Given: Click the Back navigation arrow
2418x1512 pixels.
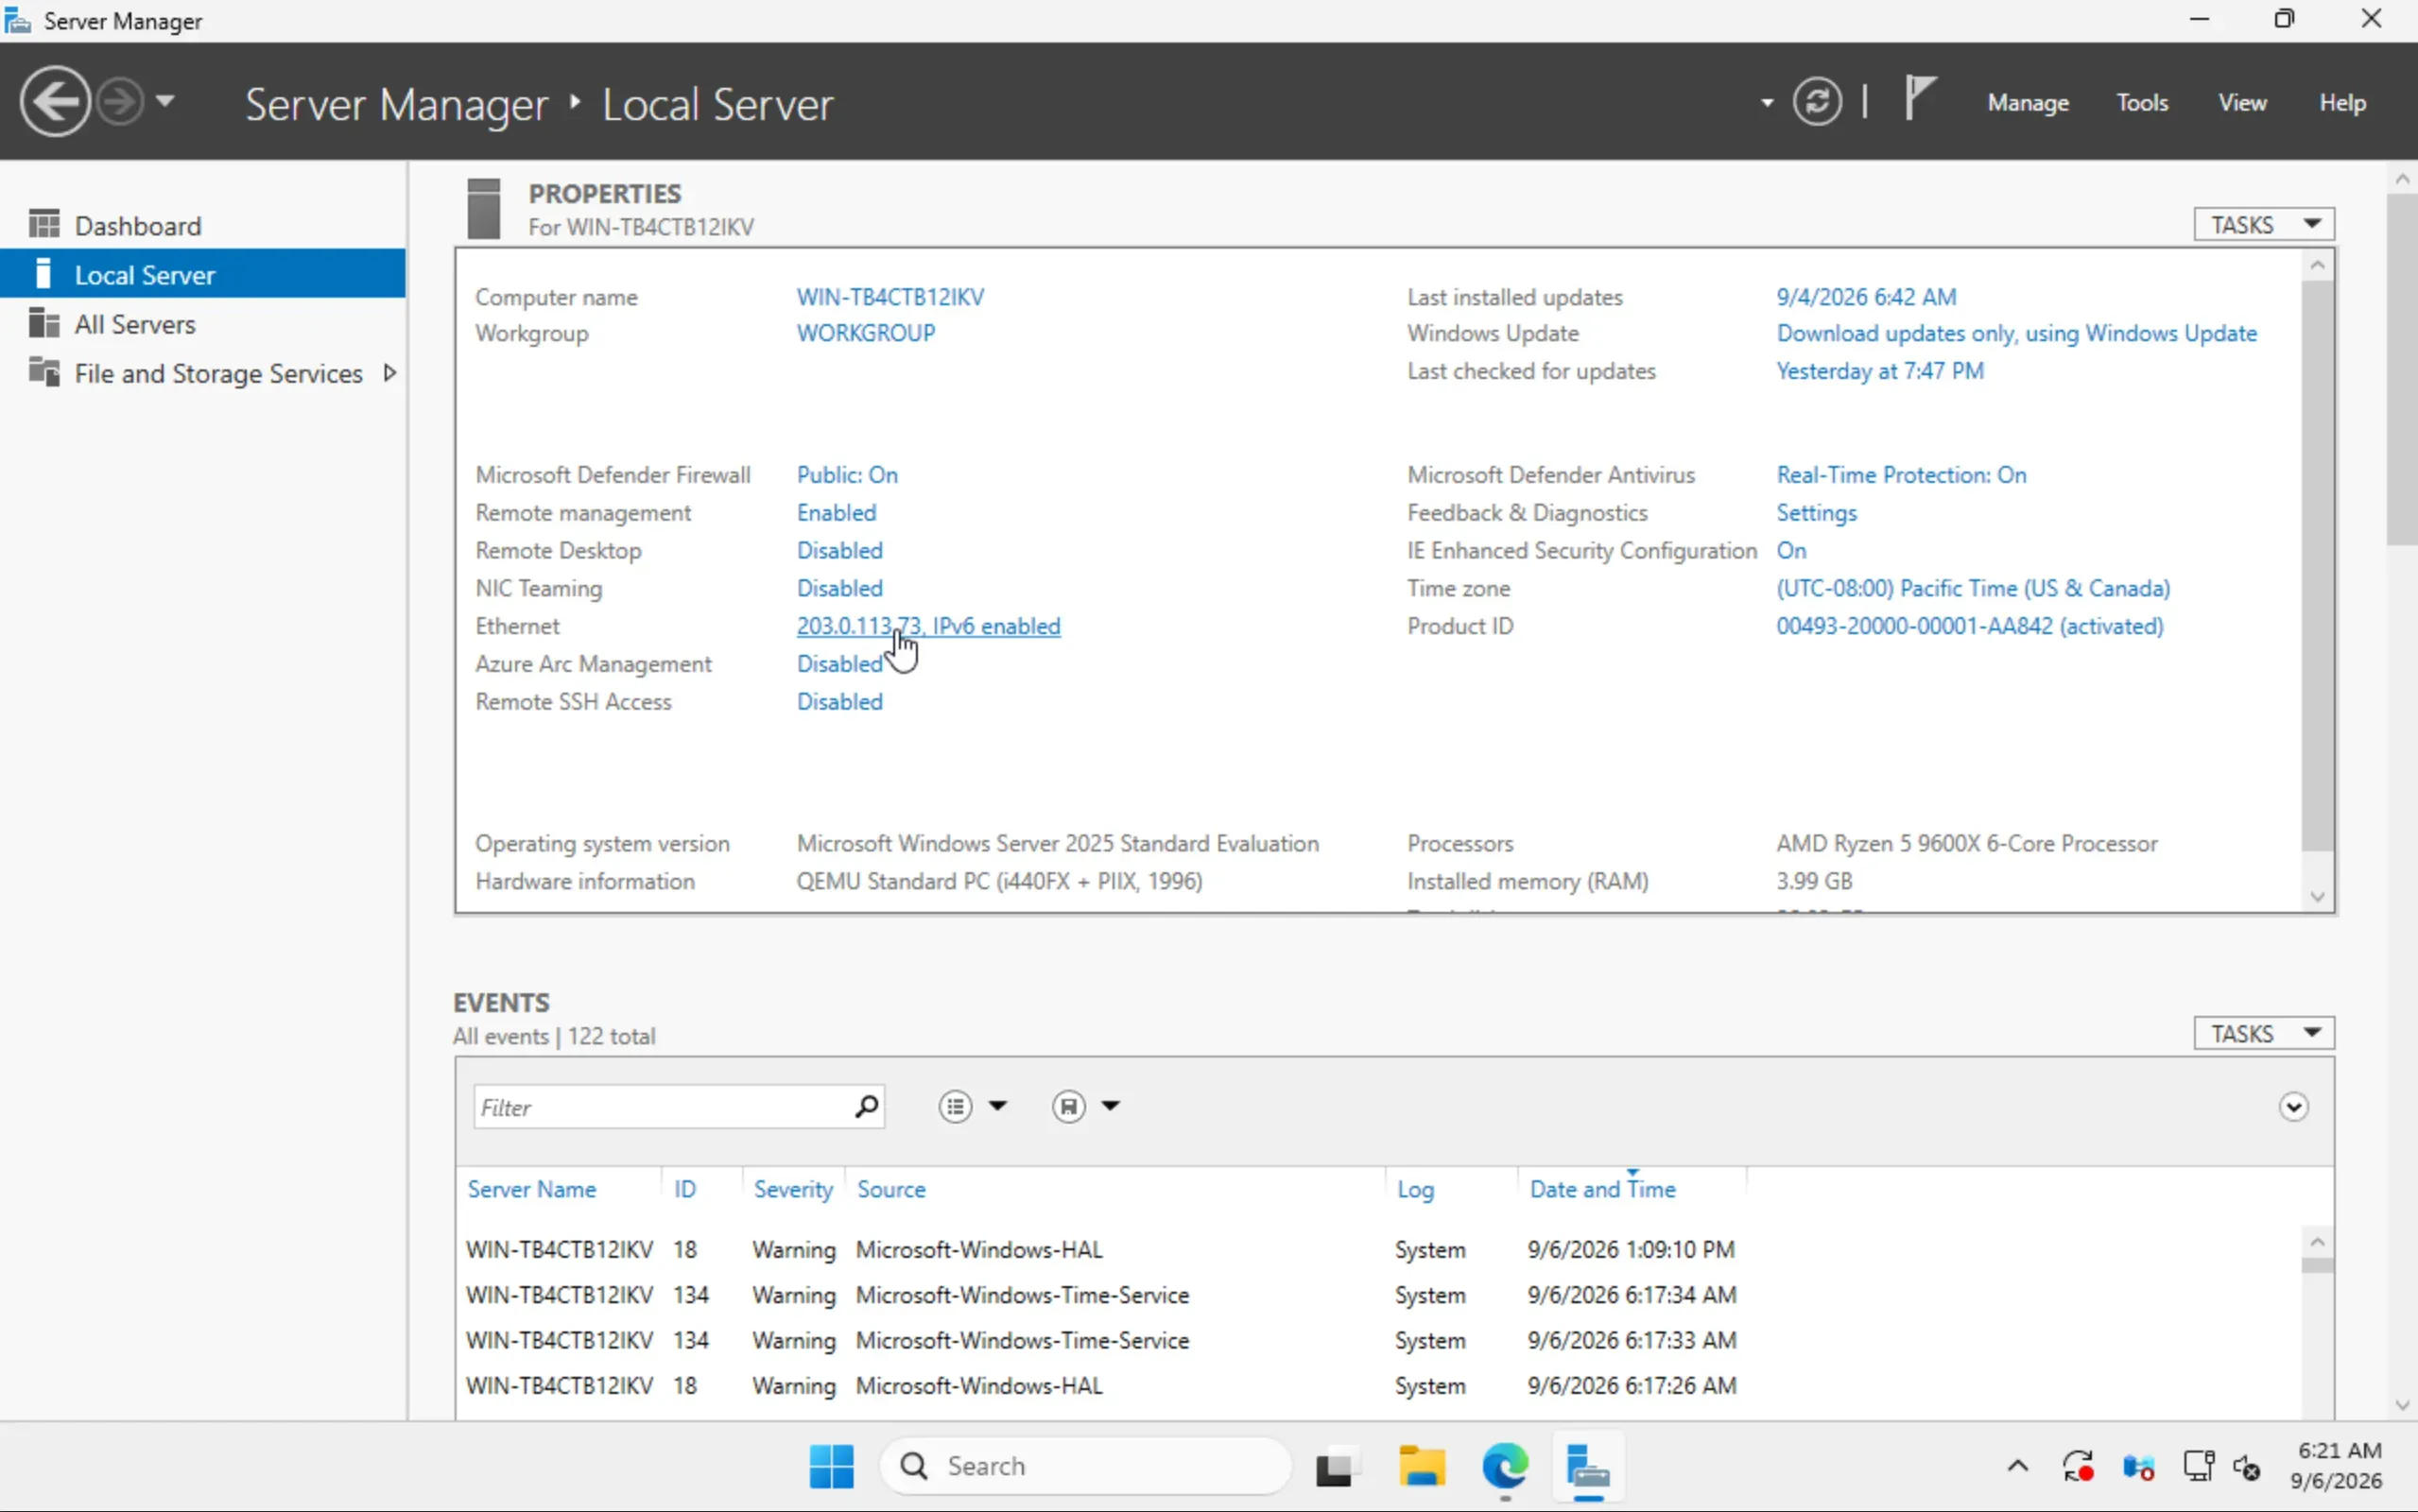Looking at the screenshot, I should 55,101.
